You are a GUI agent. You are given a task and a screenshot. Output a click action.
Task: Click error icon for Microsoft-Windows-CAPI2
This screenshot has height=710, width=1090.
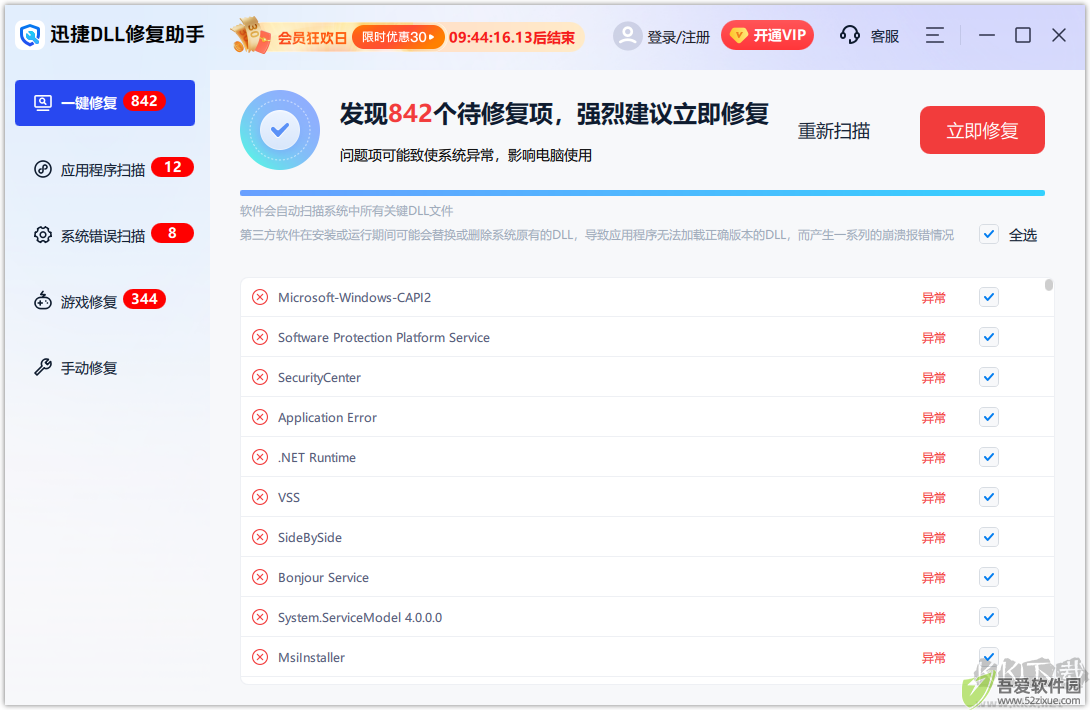260,298
